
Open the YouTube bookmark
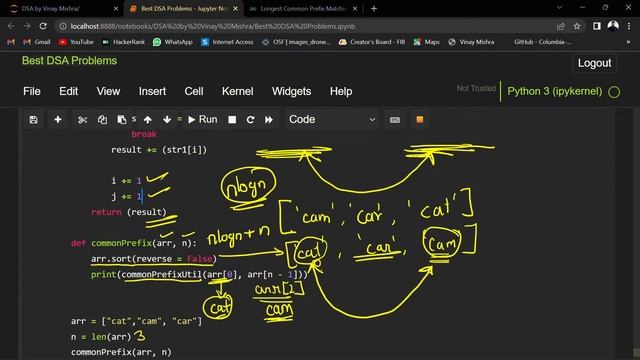[76, 42]
